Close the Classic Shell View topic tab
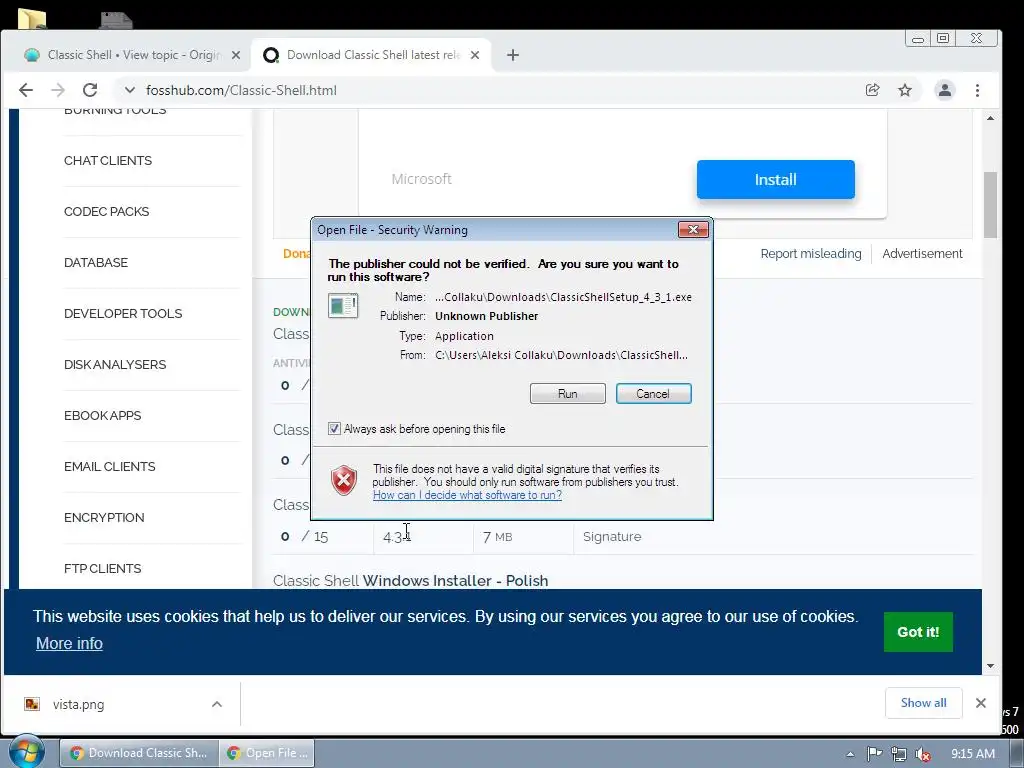Viewport: 1024px width, 768px height. pos(236,56)
